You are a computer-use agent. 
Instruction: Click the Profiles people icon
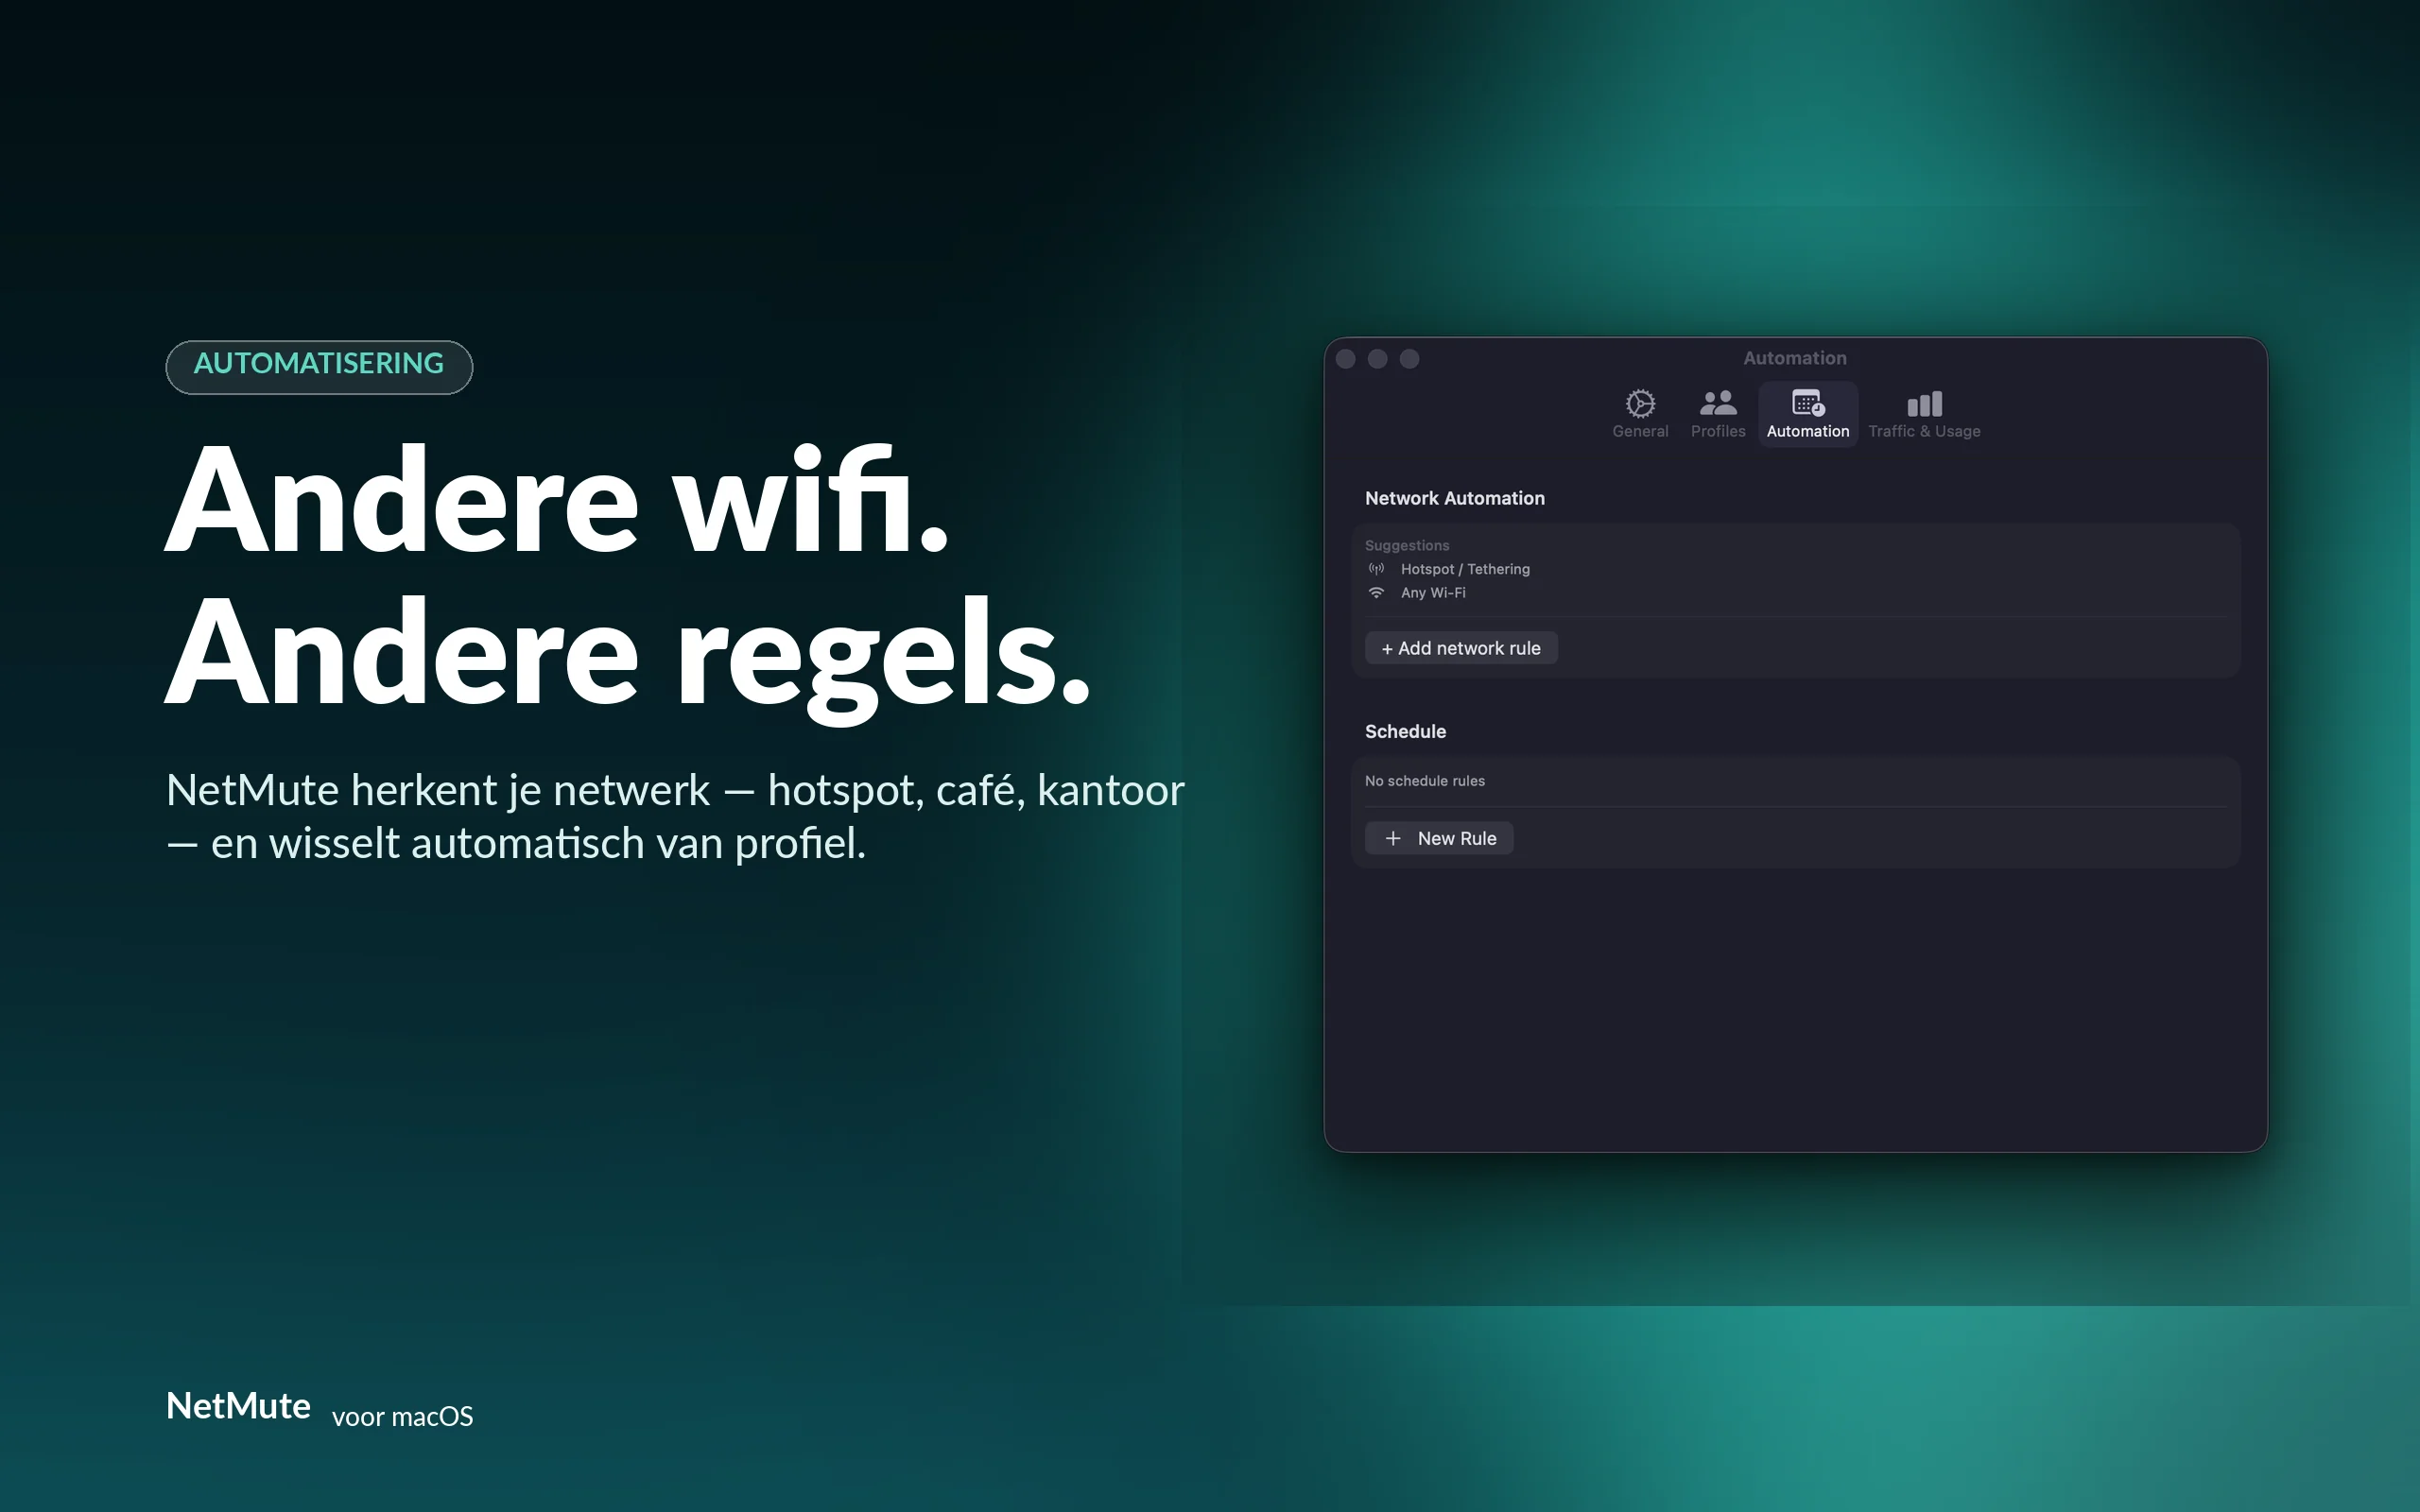point(1718,403)
